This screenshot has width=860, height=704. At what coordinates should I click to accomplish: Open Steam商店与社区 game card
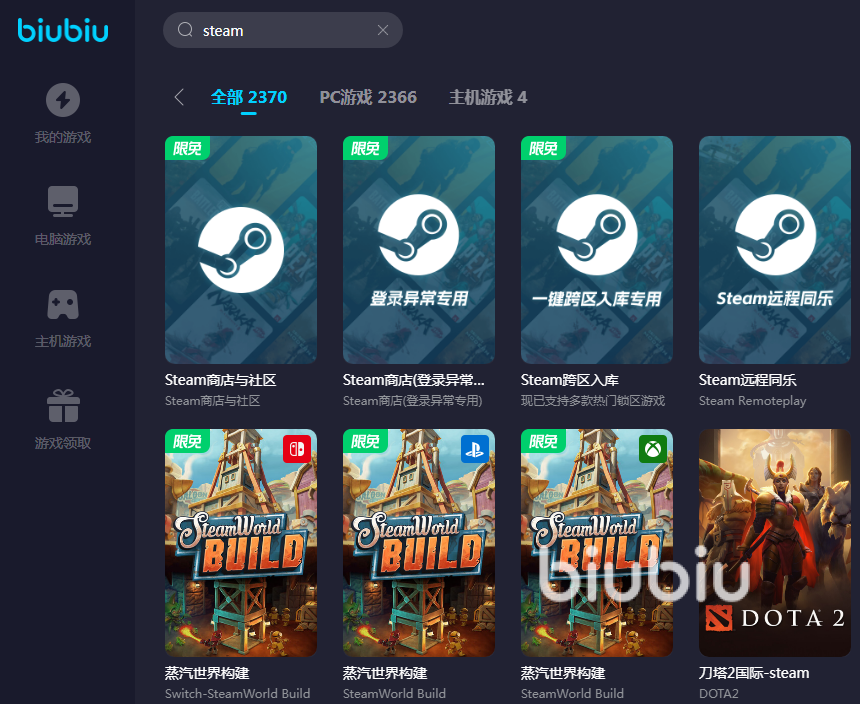tap(241, 250)
